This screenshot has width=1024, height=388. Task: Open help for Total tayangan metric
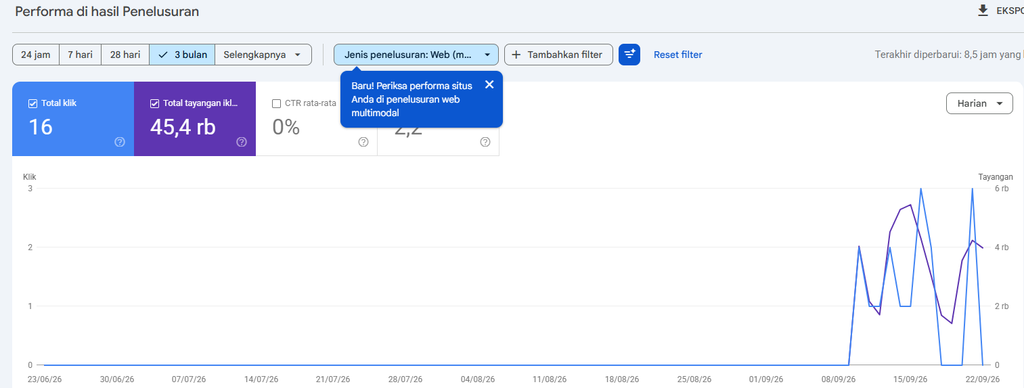[x=242, y=142]
